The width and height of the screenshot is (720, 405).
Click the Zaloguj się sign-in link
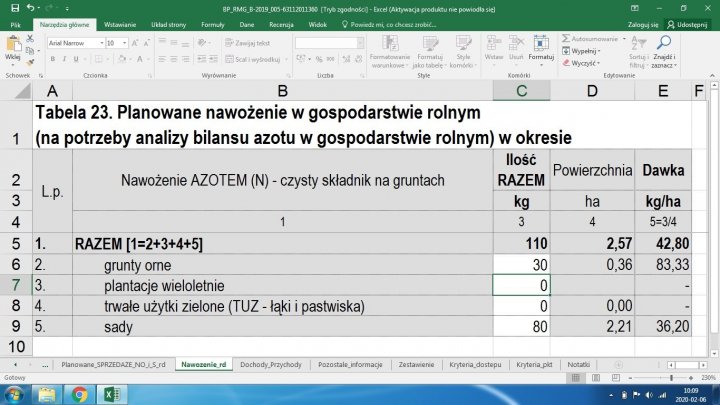tap(643, 25)
